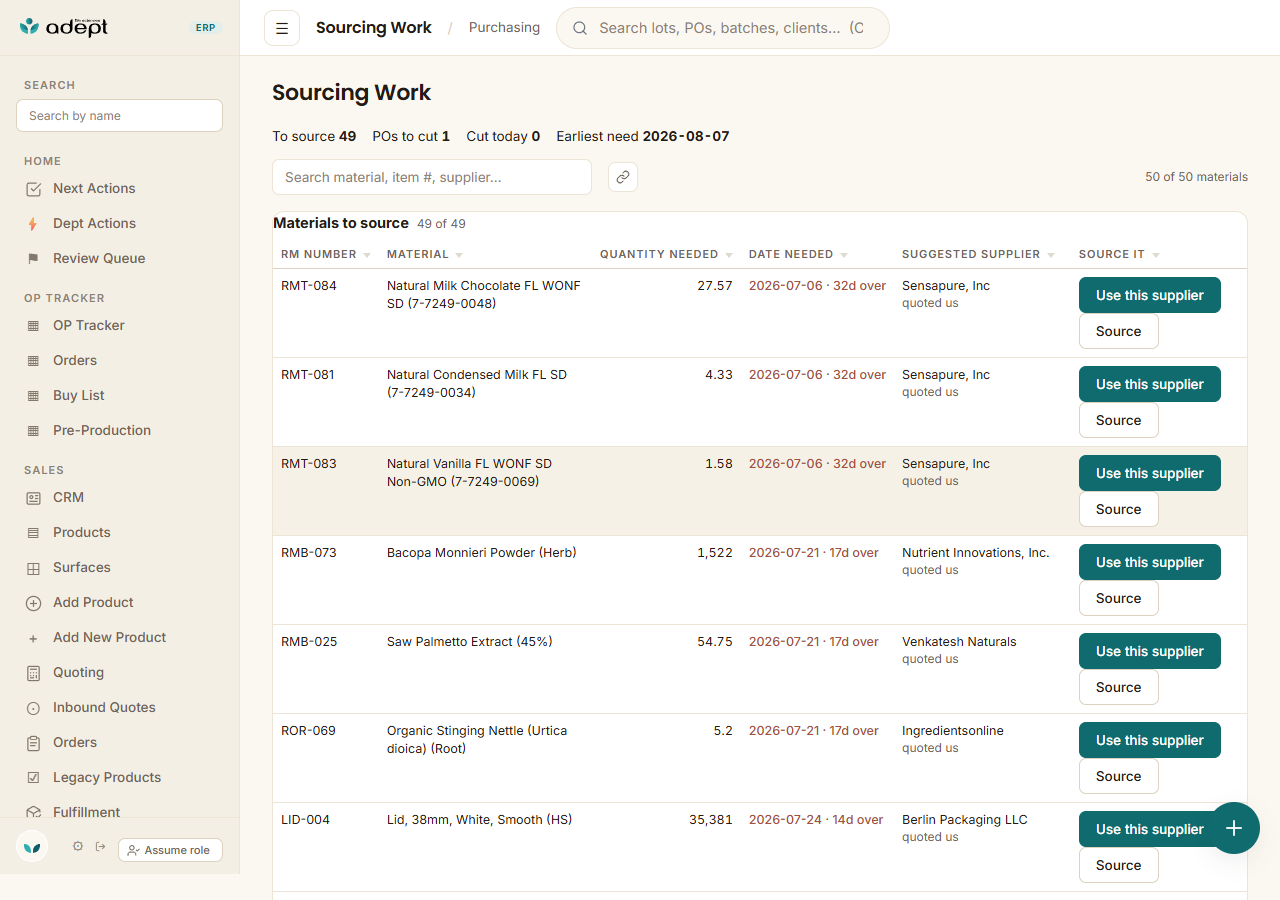Click the 50 of 50 materials count
The image size is (1280, 900).
click(x=1196, y=177)
